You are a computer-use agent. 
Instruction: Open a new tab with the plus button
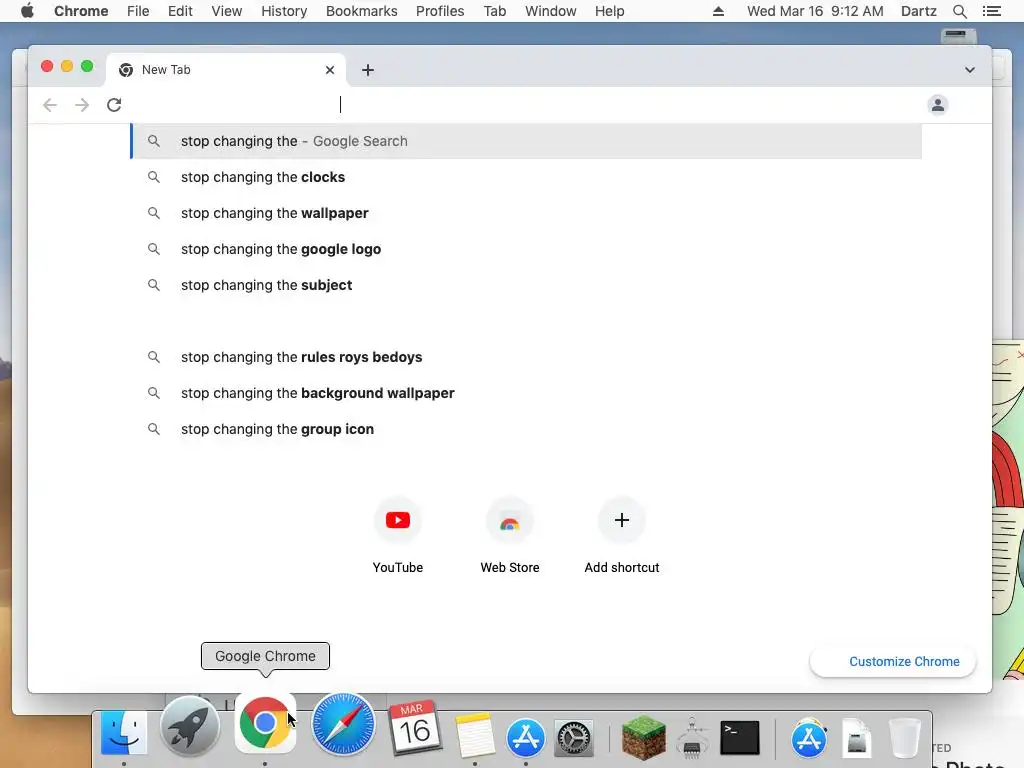coord(368,70)
